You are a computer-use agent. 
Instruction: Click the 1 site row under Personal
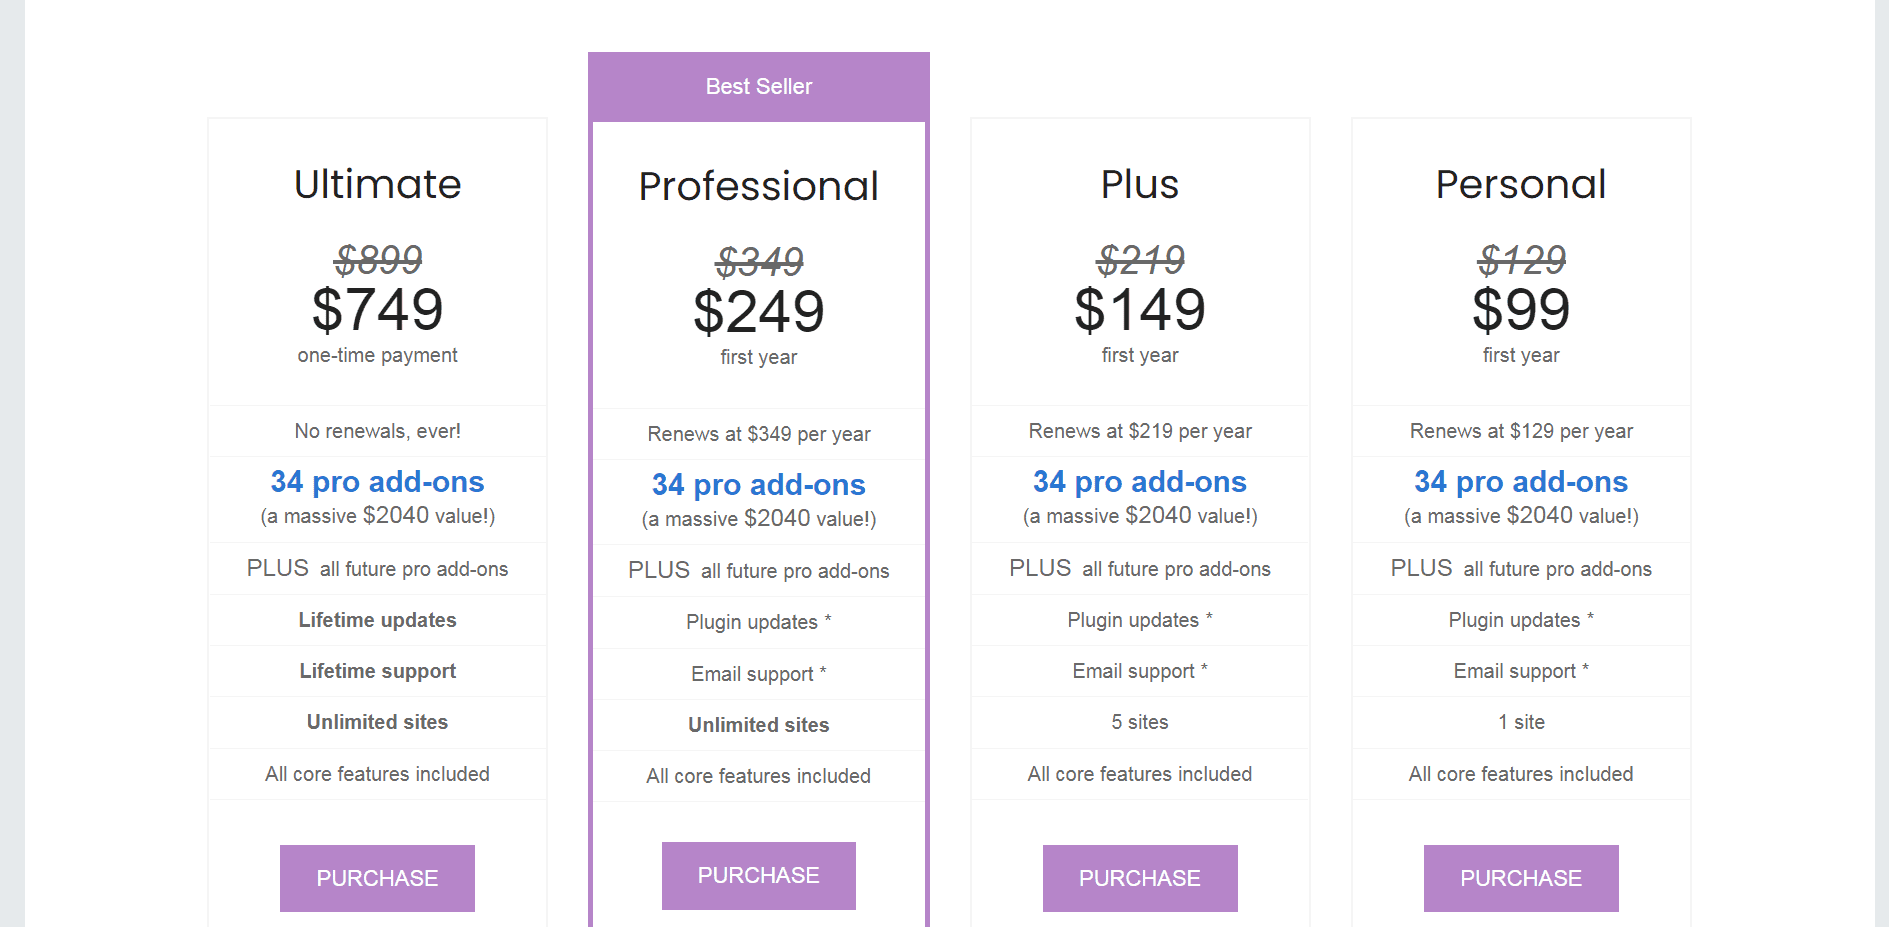(x=1520, y=722)
